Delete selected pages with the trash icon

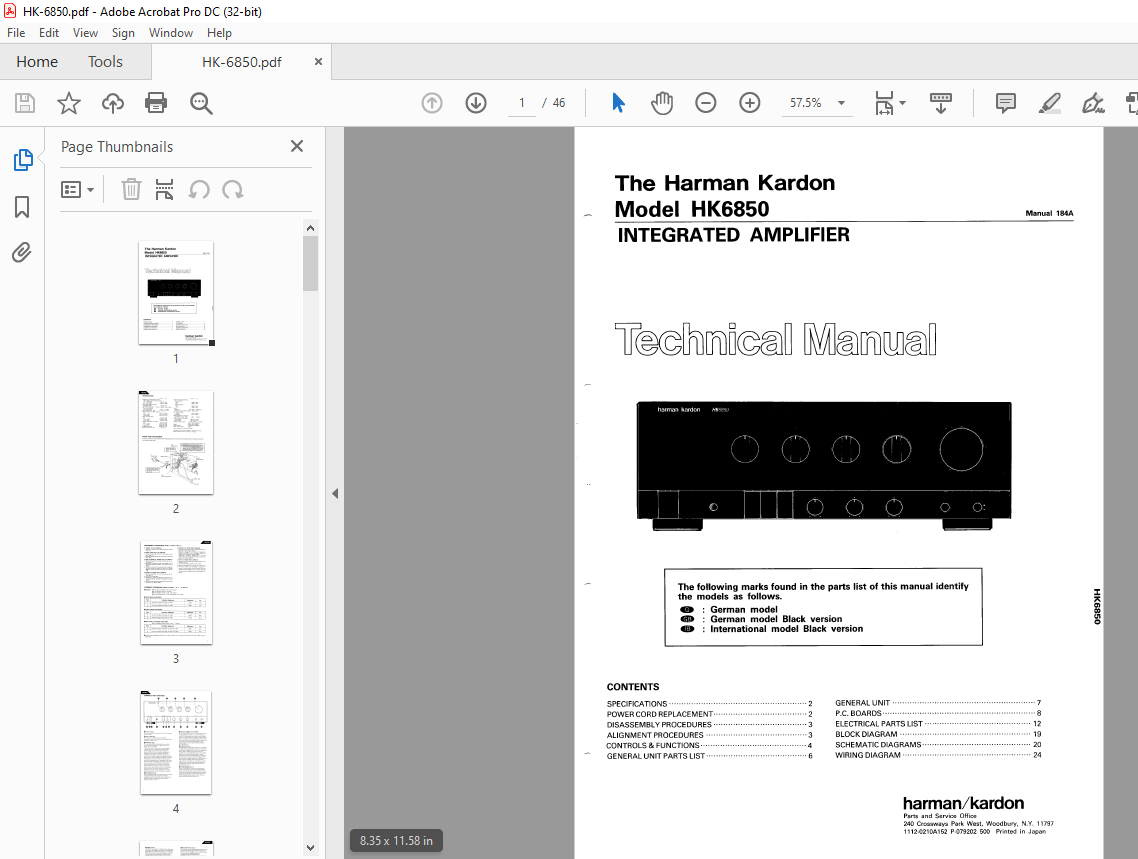(x=131, y=189)
